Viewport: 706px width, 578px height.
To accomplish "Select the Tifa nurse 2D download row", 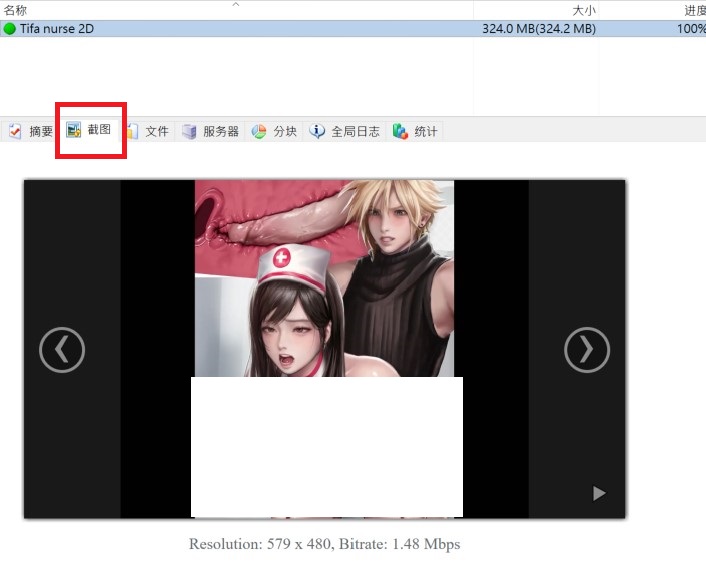I will pyautogui.click(x=353, y=29).
